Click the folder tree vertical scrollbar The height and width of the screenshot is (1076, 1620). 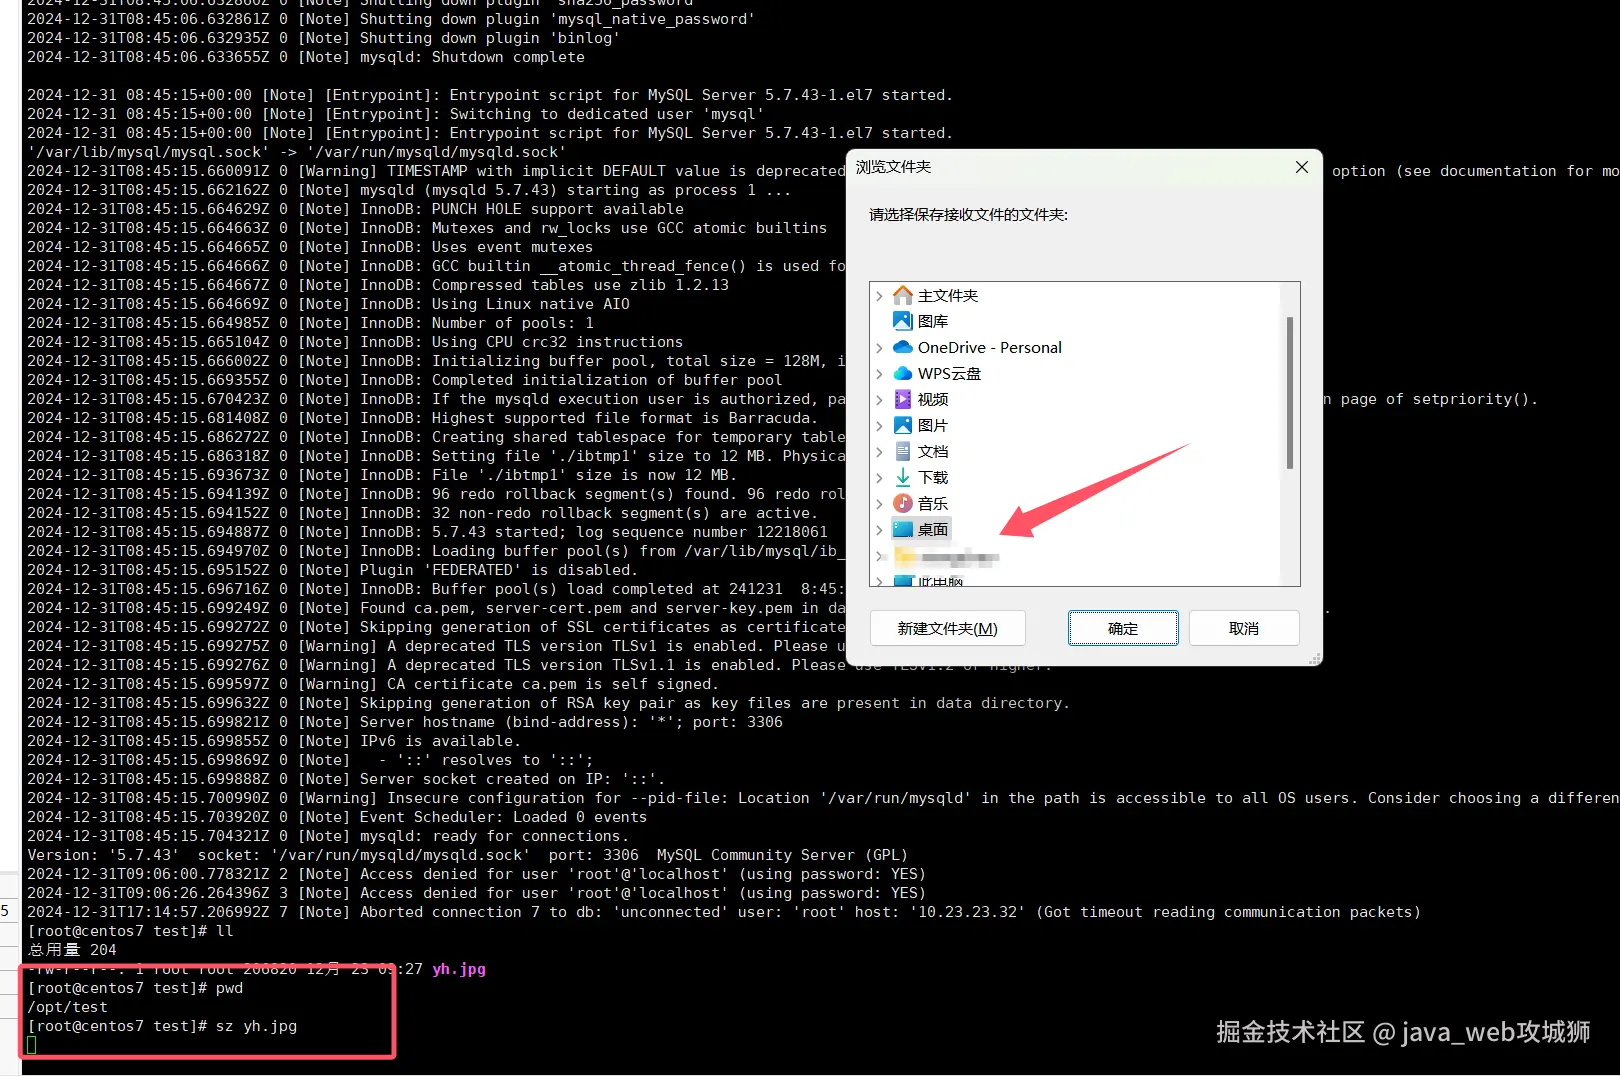coord(1290,393)
